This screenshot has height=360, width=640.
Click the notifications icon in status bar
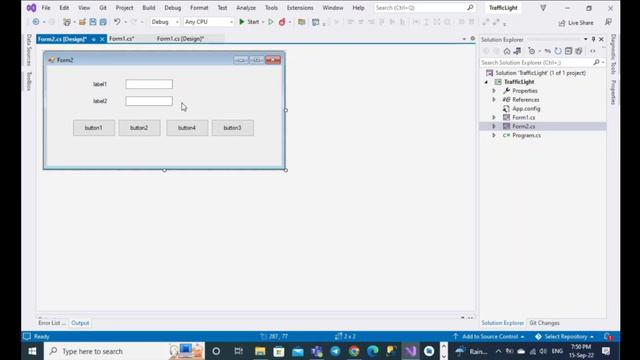click(608, 336)
